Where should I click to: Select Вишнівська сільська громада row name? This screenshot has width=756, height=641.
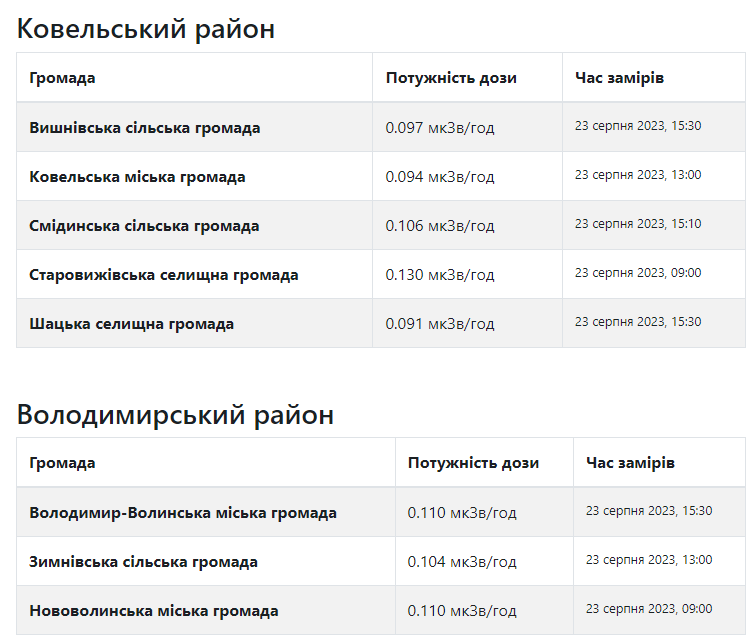(x=145, y=128)
